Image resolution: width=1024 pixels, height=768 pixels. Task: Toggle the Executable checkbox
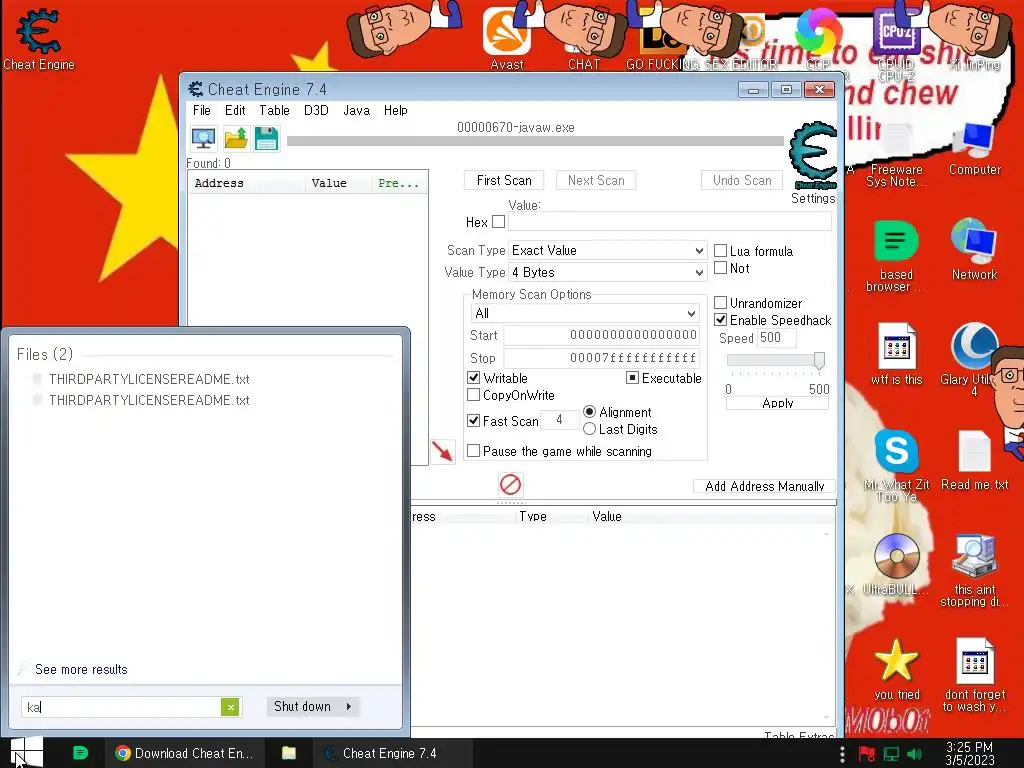tap(632, 377)
